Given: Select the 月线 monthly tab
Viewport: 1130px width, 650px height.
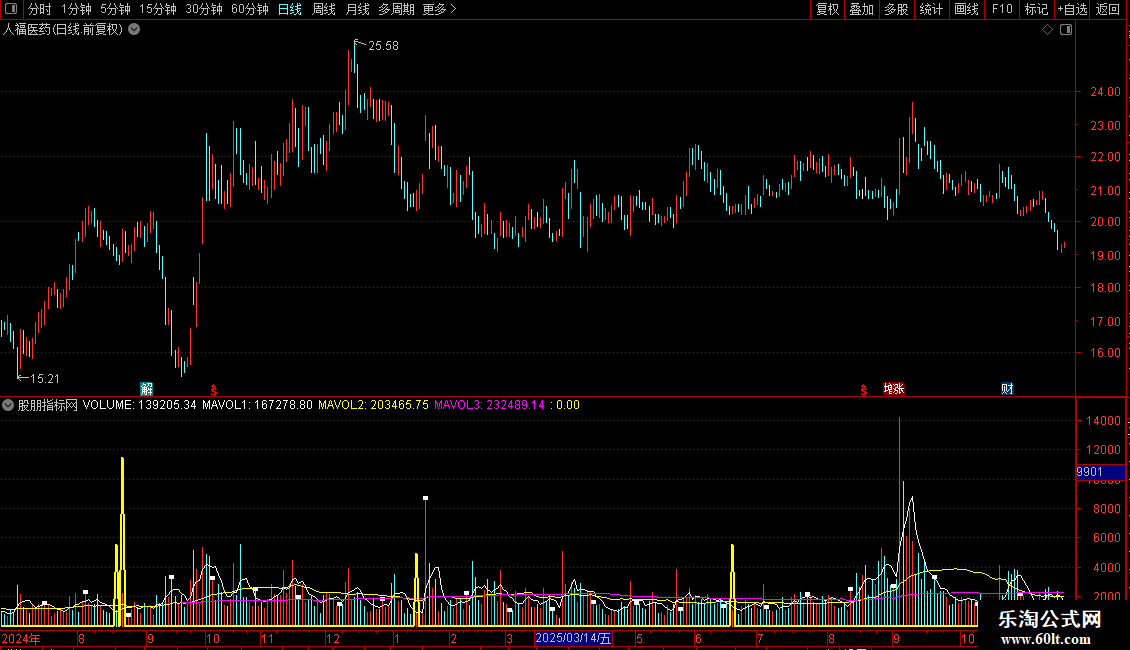Looking at the screenshot, I should tap(357, 9).
